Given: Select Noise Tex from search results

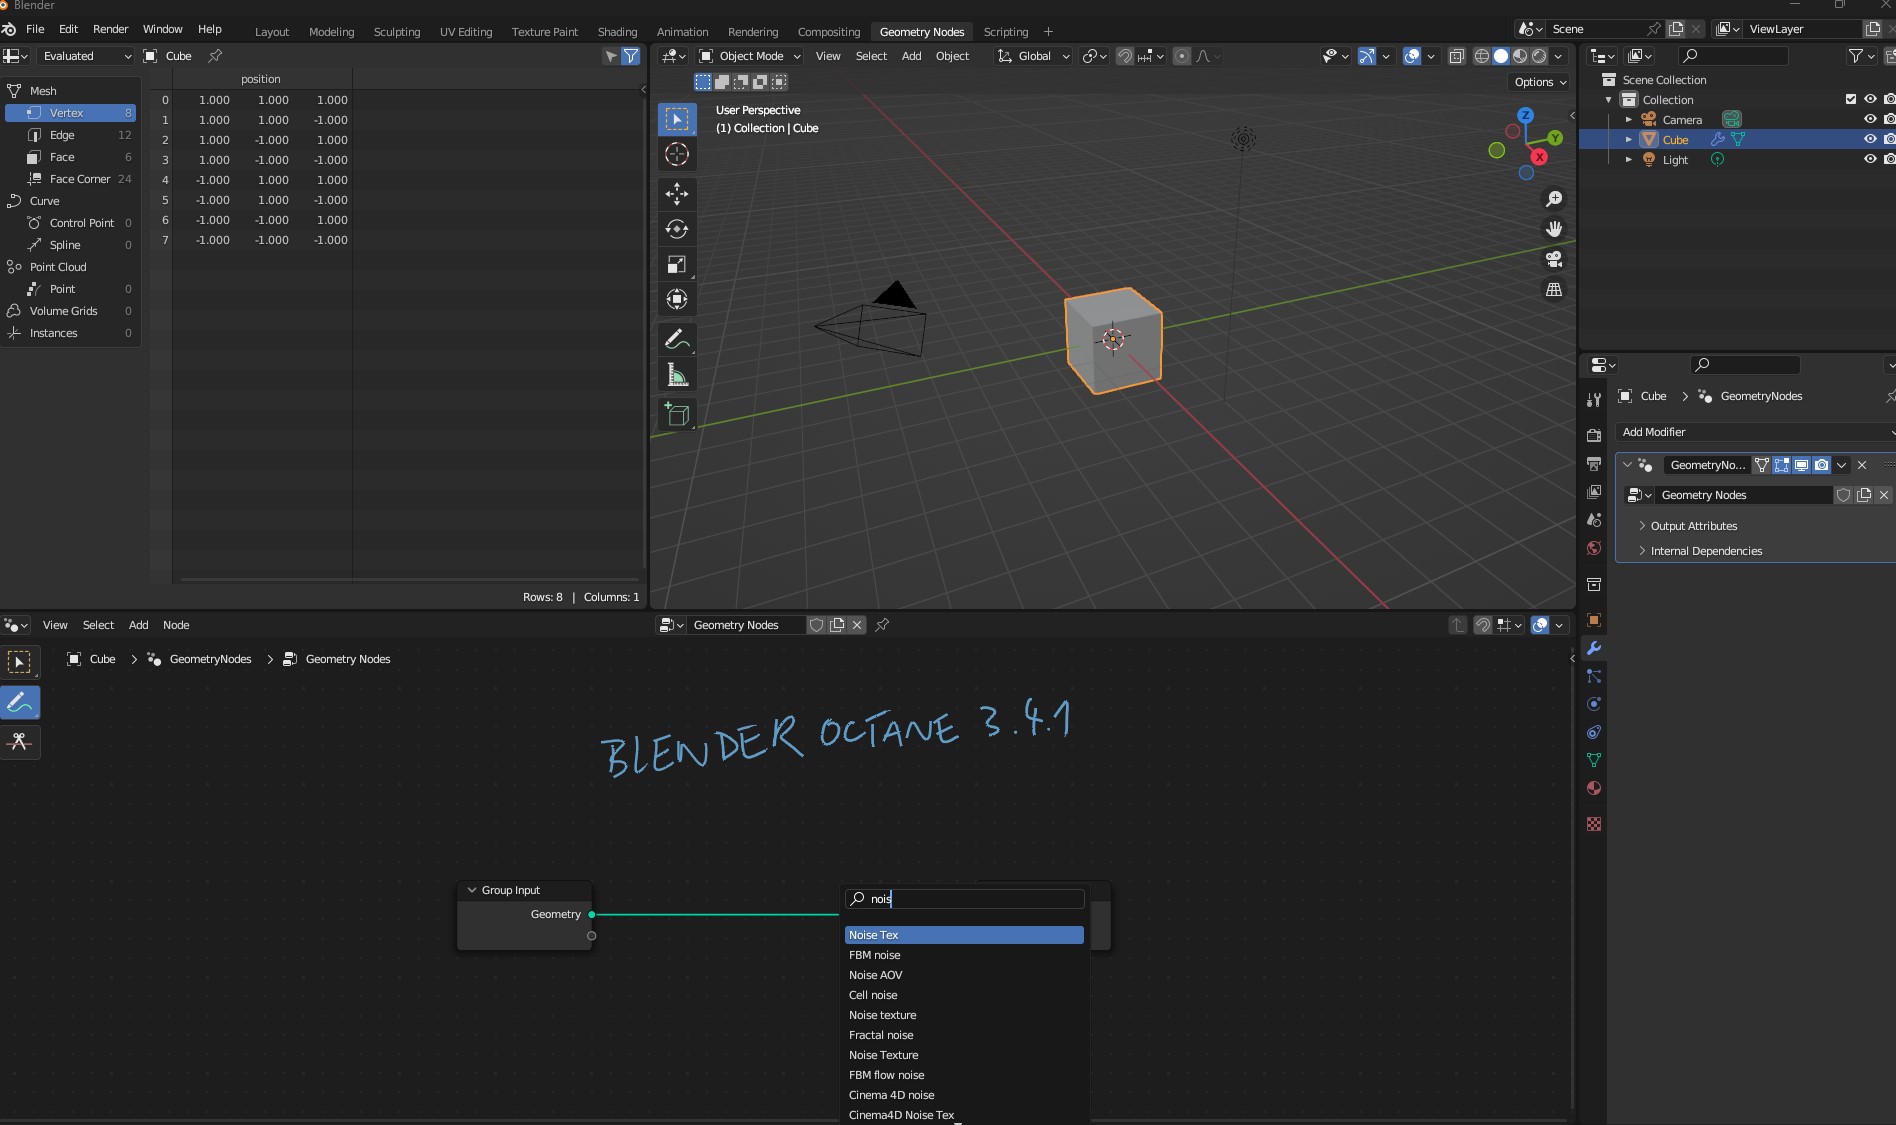Looking at the screenshot, I should [x=964, y=935].
